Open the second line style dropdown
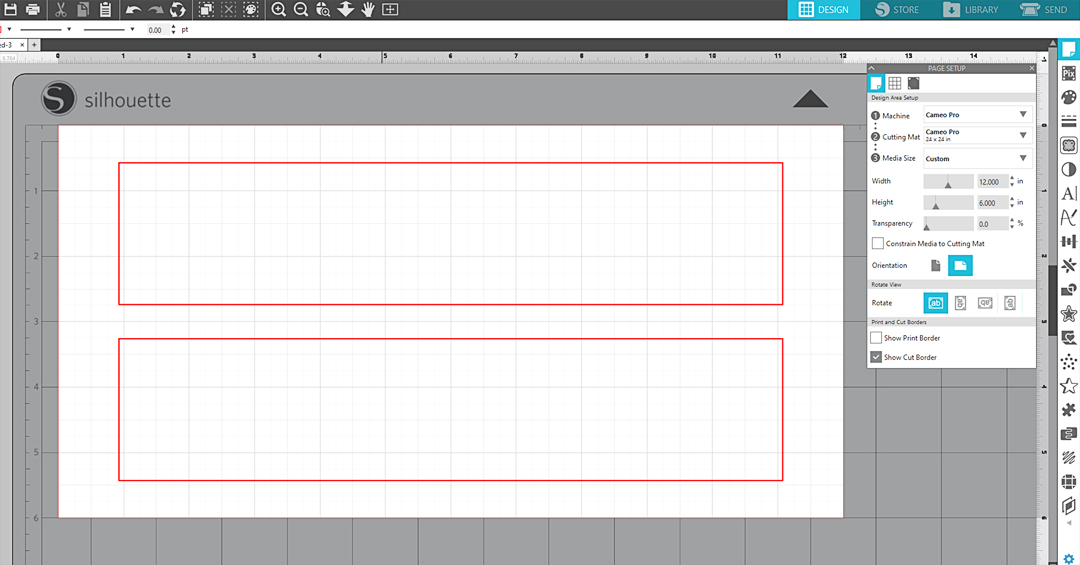 (x=132, y=30)
